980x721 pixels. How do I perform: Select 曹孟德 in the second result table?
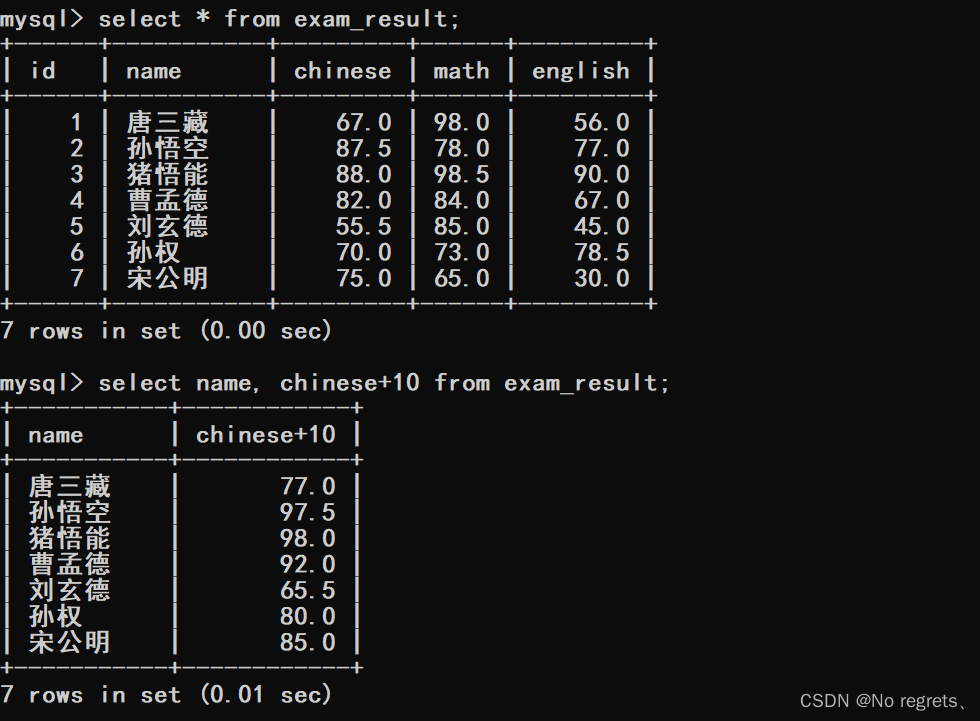(69, 565)
